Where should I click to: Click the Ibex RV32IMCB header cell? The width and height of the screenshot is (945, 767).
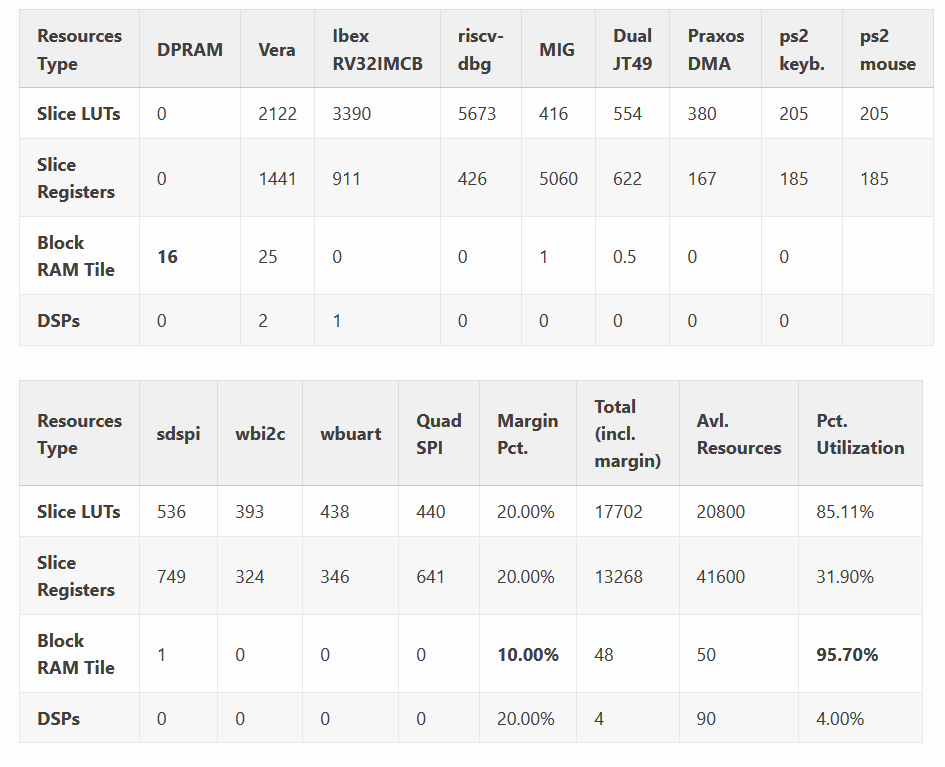pyautogui.click(x=377, y=49)
